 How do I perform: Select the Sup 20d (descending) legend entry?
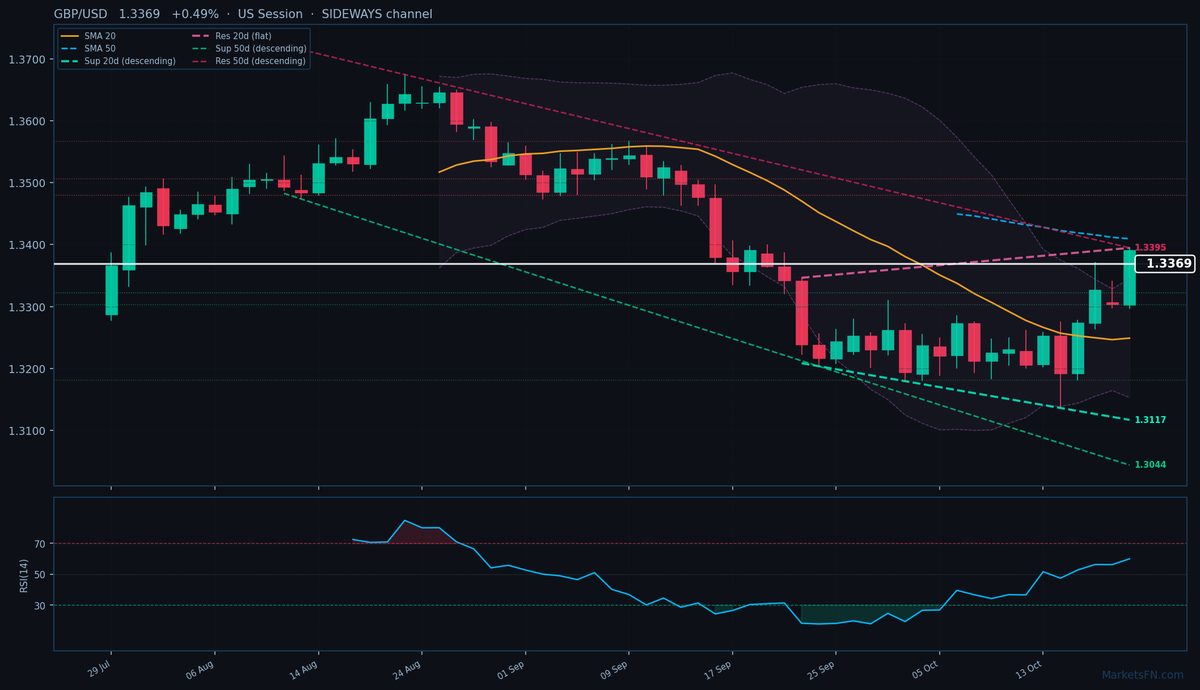coord(118,61)
